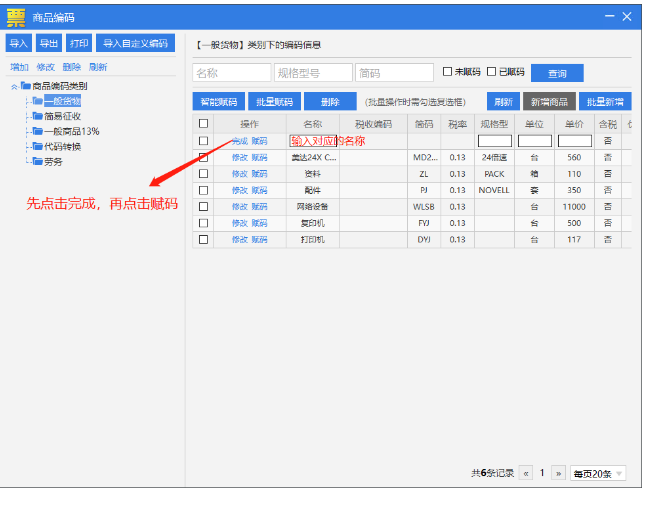Screen dimensions: 657x505
Task: Click the 一般货物 folder icon
Action: pyautogui.click(x=37, y=101)
